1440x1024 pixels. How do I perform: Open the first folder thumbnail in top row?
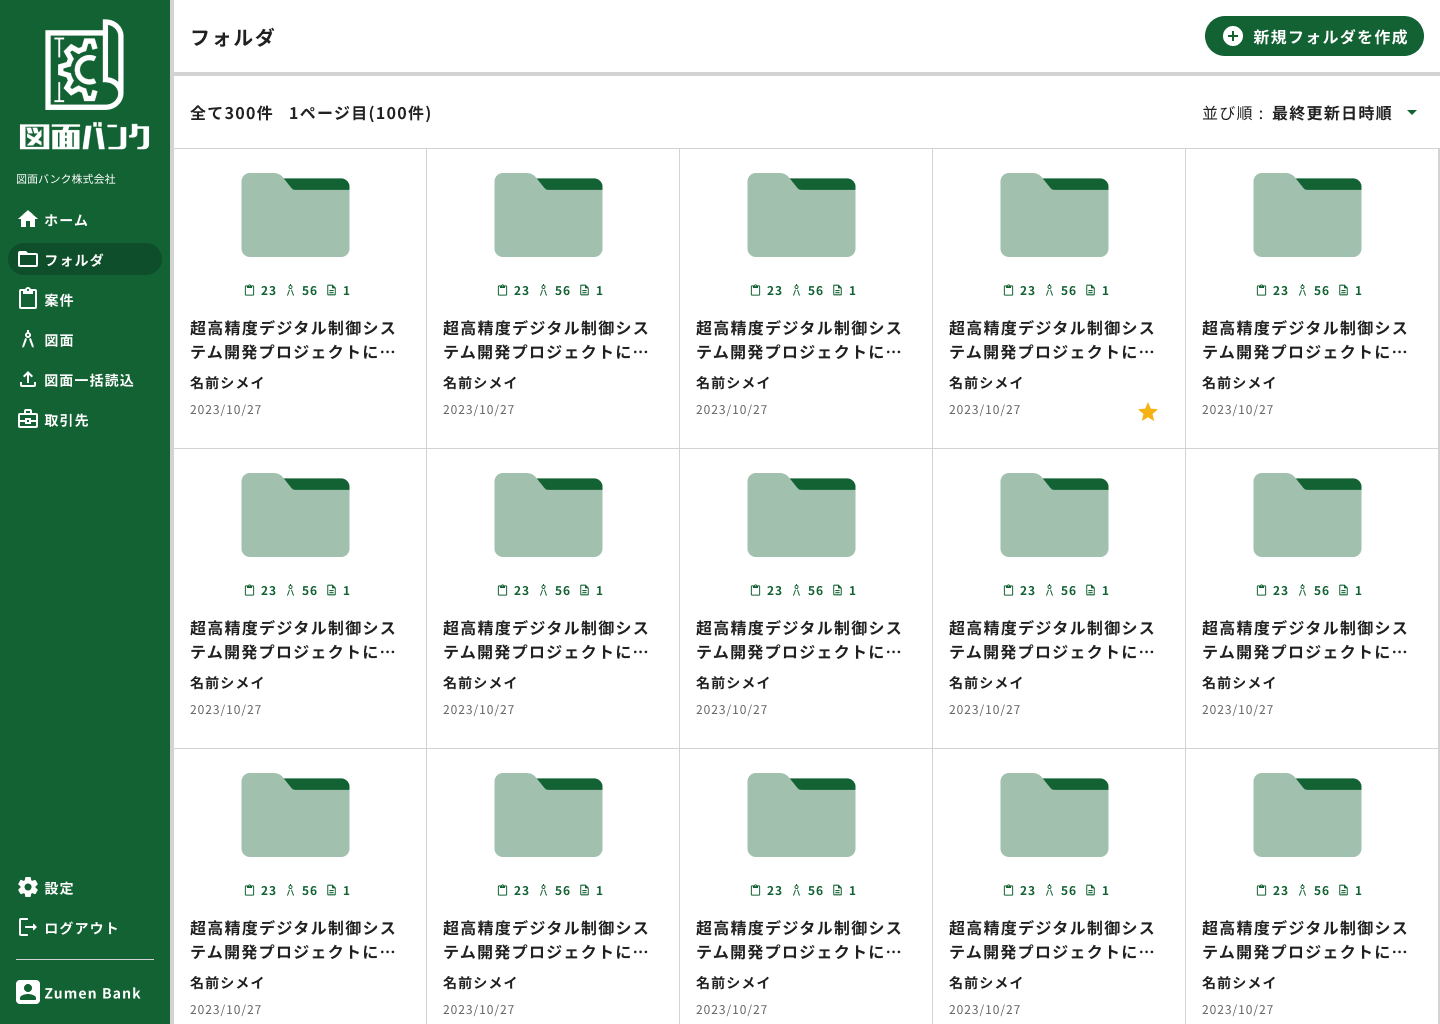295,215
